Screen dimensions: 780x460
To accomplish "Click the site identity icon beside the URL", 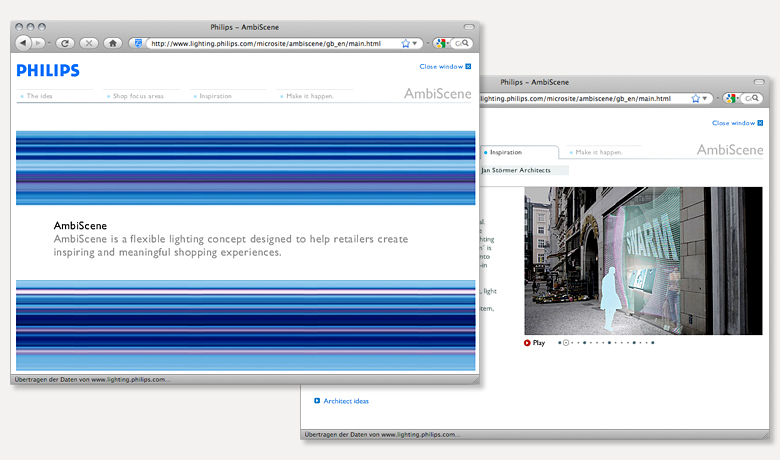I will click(138, 43).
